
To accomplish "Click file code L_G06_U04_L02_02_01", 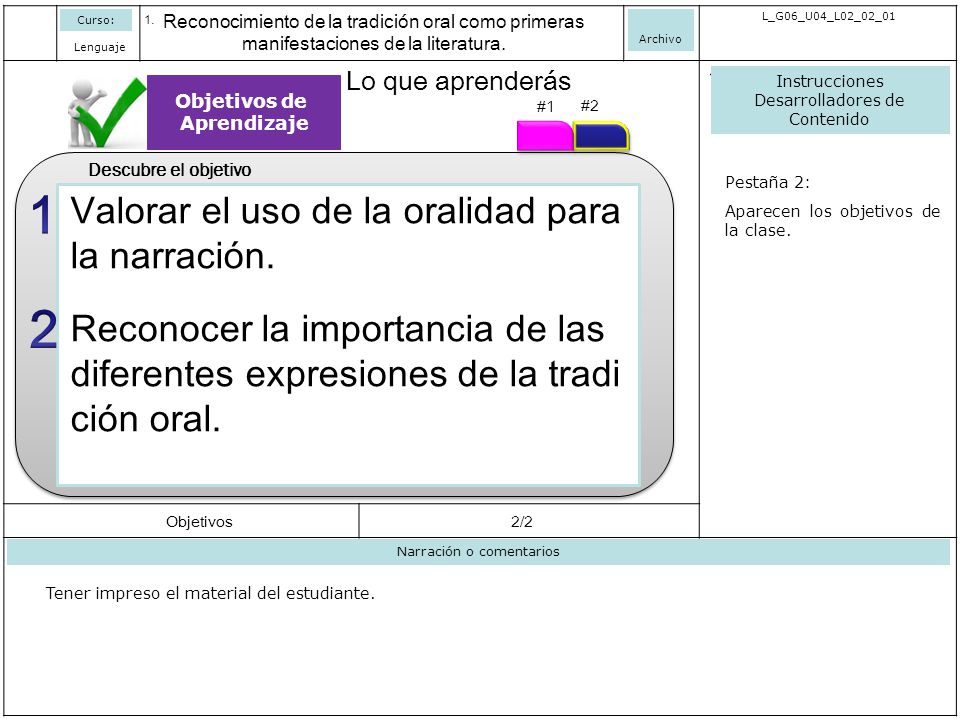I will (828, 17).
